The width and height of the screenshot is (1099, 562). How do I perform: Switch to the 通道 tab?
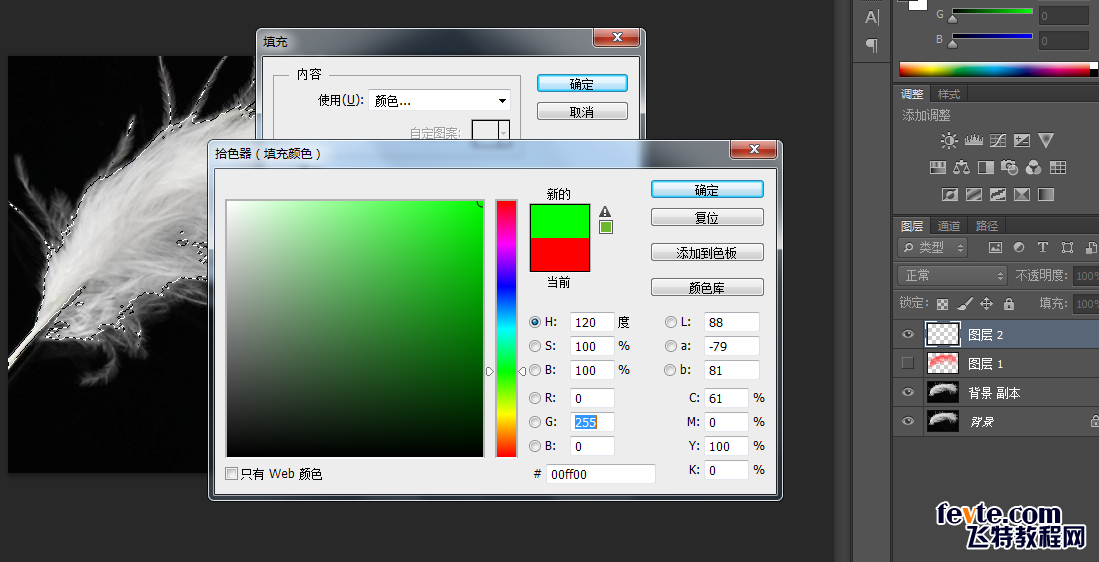tap(949, 226)
